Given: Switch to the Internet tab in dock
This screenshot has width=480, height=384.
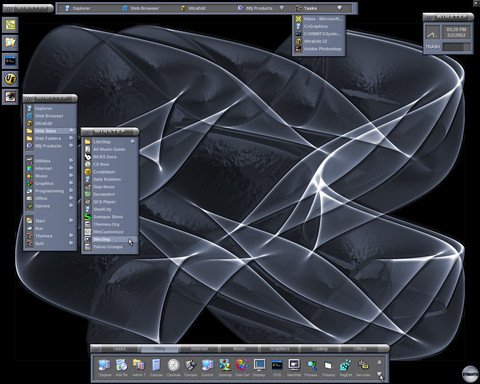Looking at the screenshot, I should pos(199,349).
